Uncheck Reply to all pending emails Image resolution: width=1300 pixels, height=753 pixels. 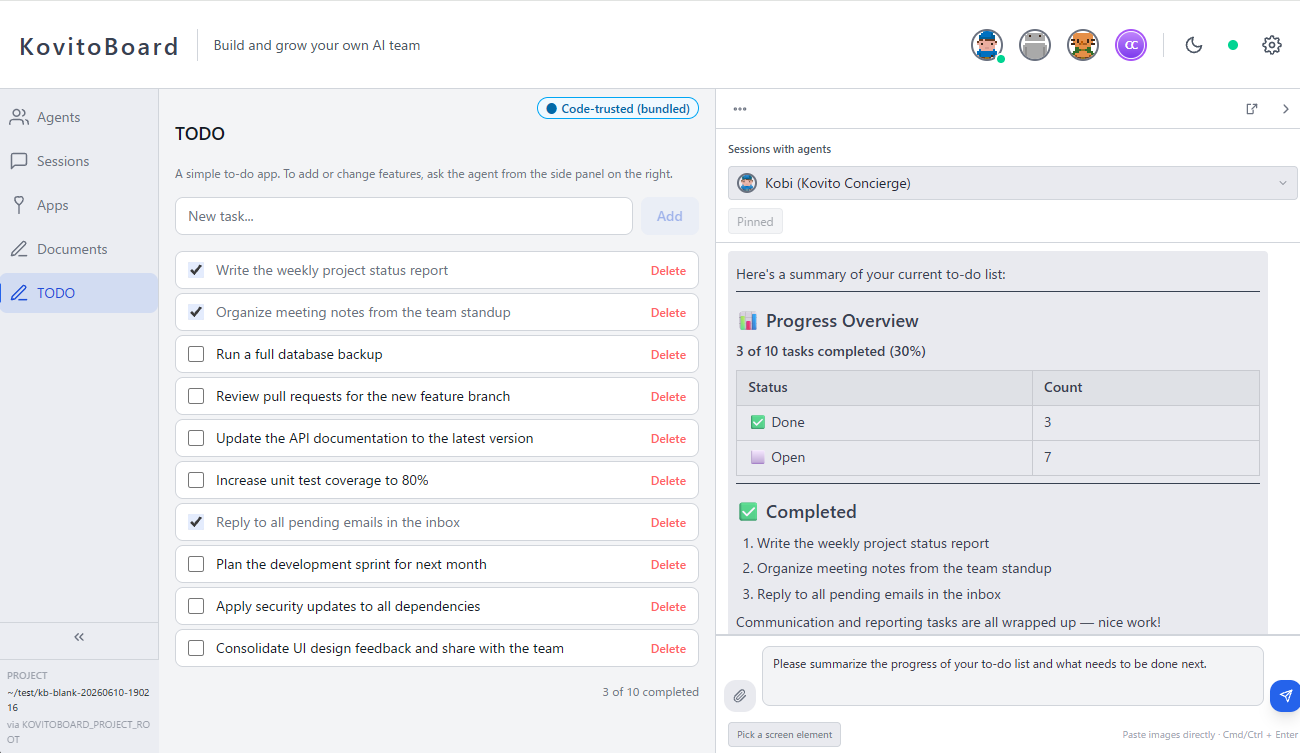(196, 522)
